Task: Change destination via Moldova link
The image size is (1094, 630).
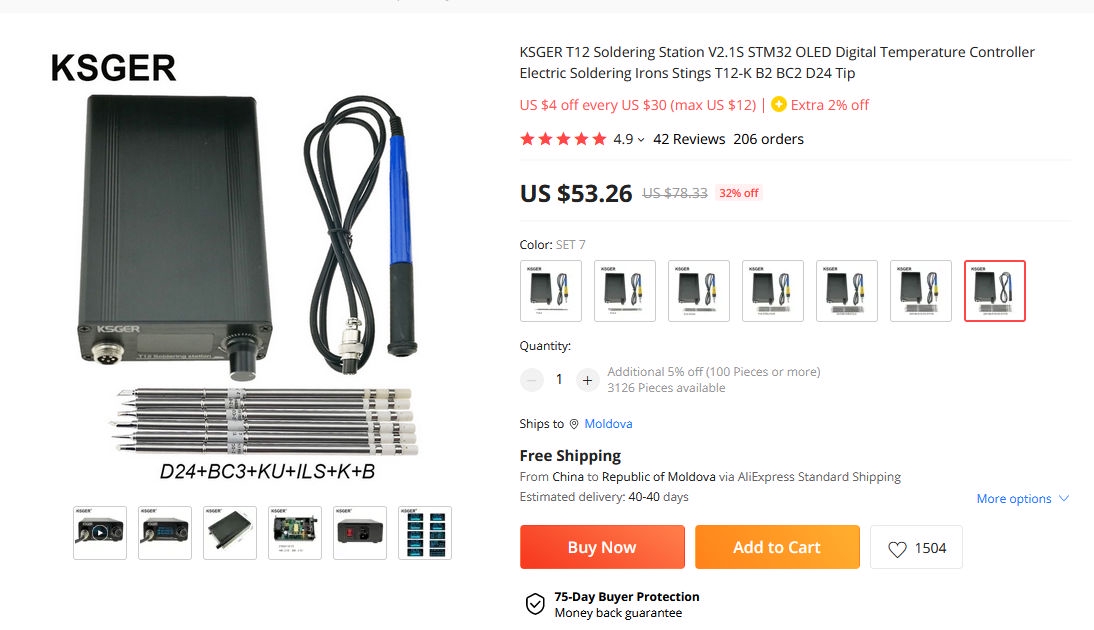Action: point(608,424)
